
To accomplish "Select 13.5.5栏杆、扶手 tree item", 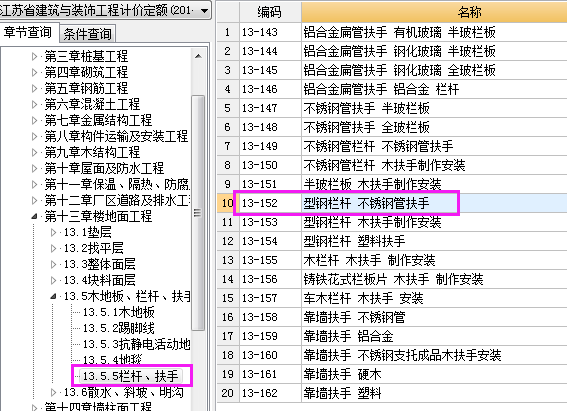I will [x=131, y=376].
